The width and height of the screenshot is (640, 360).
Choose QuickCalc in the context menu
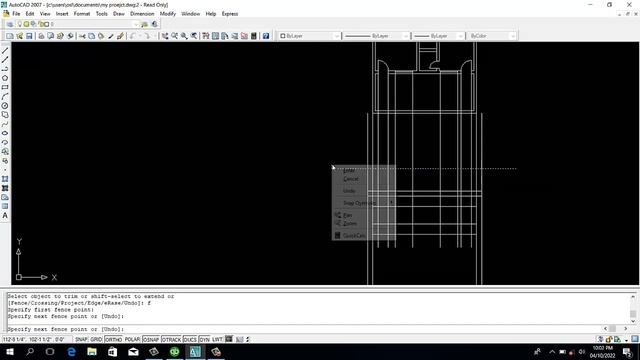[364, 236]
